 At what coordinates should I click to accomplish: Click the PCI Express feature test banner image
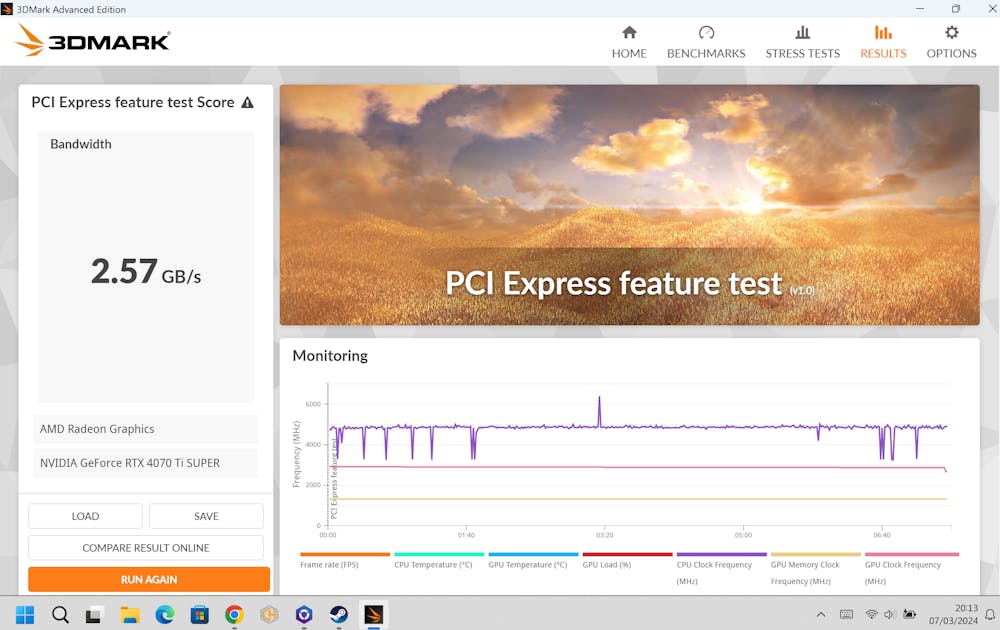[x=629, y=205]
